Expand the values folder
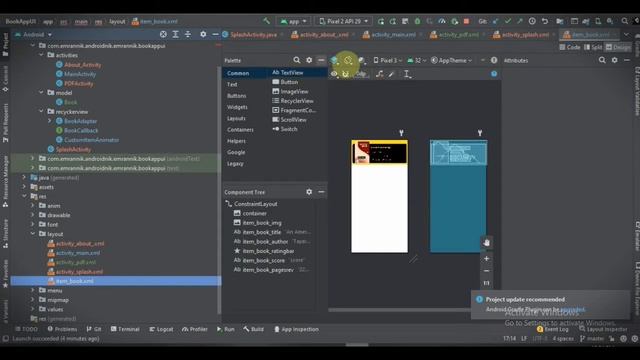The height and width of the screenshot is (360, 640). [33, 309]
